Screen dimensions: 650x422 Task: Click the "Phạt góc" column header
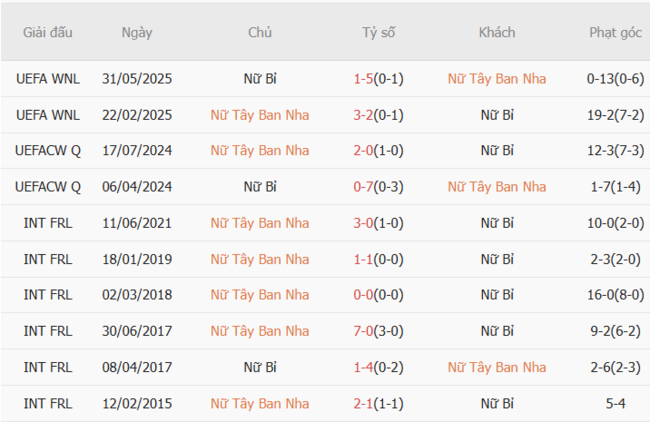tap(615, 32)
